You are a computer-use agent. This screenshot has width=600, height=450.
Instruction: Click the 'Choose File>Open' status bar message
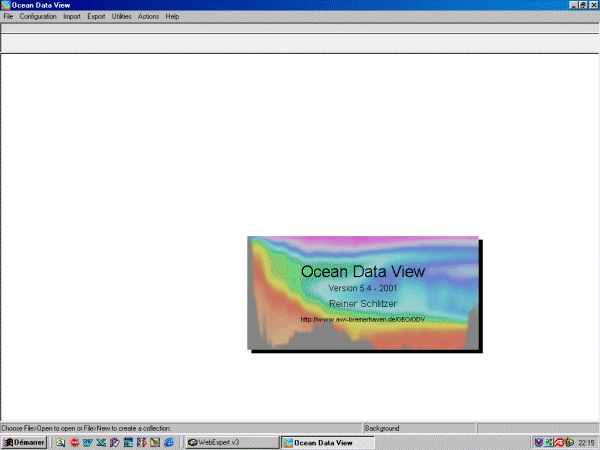86,428
